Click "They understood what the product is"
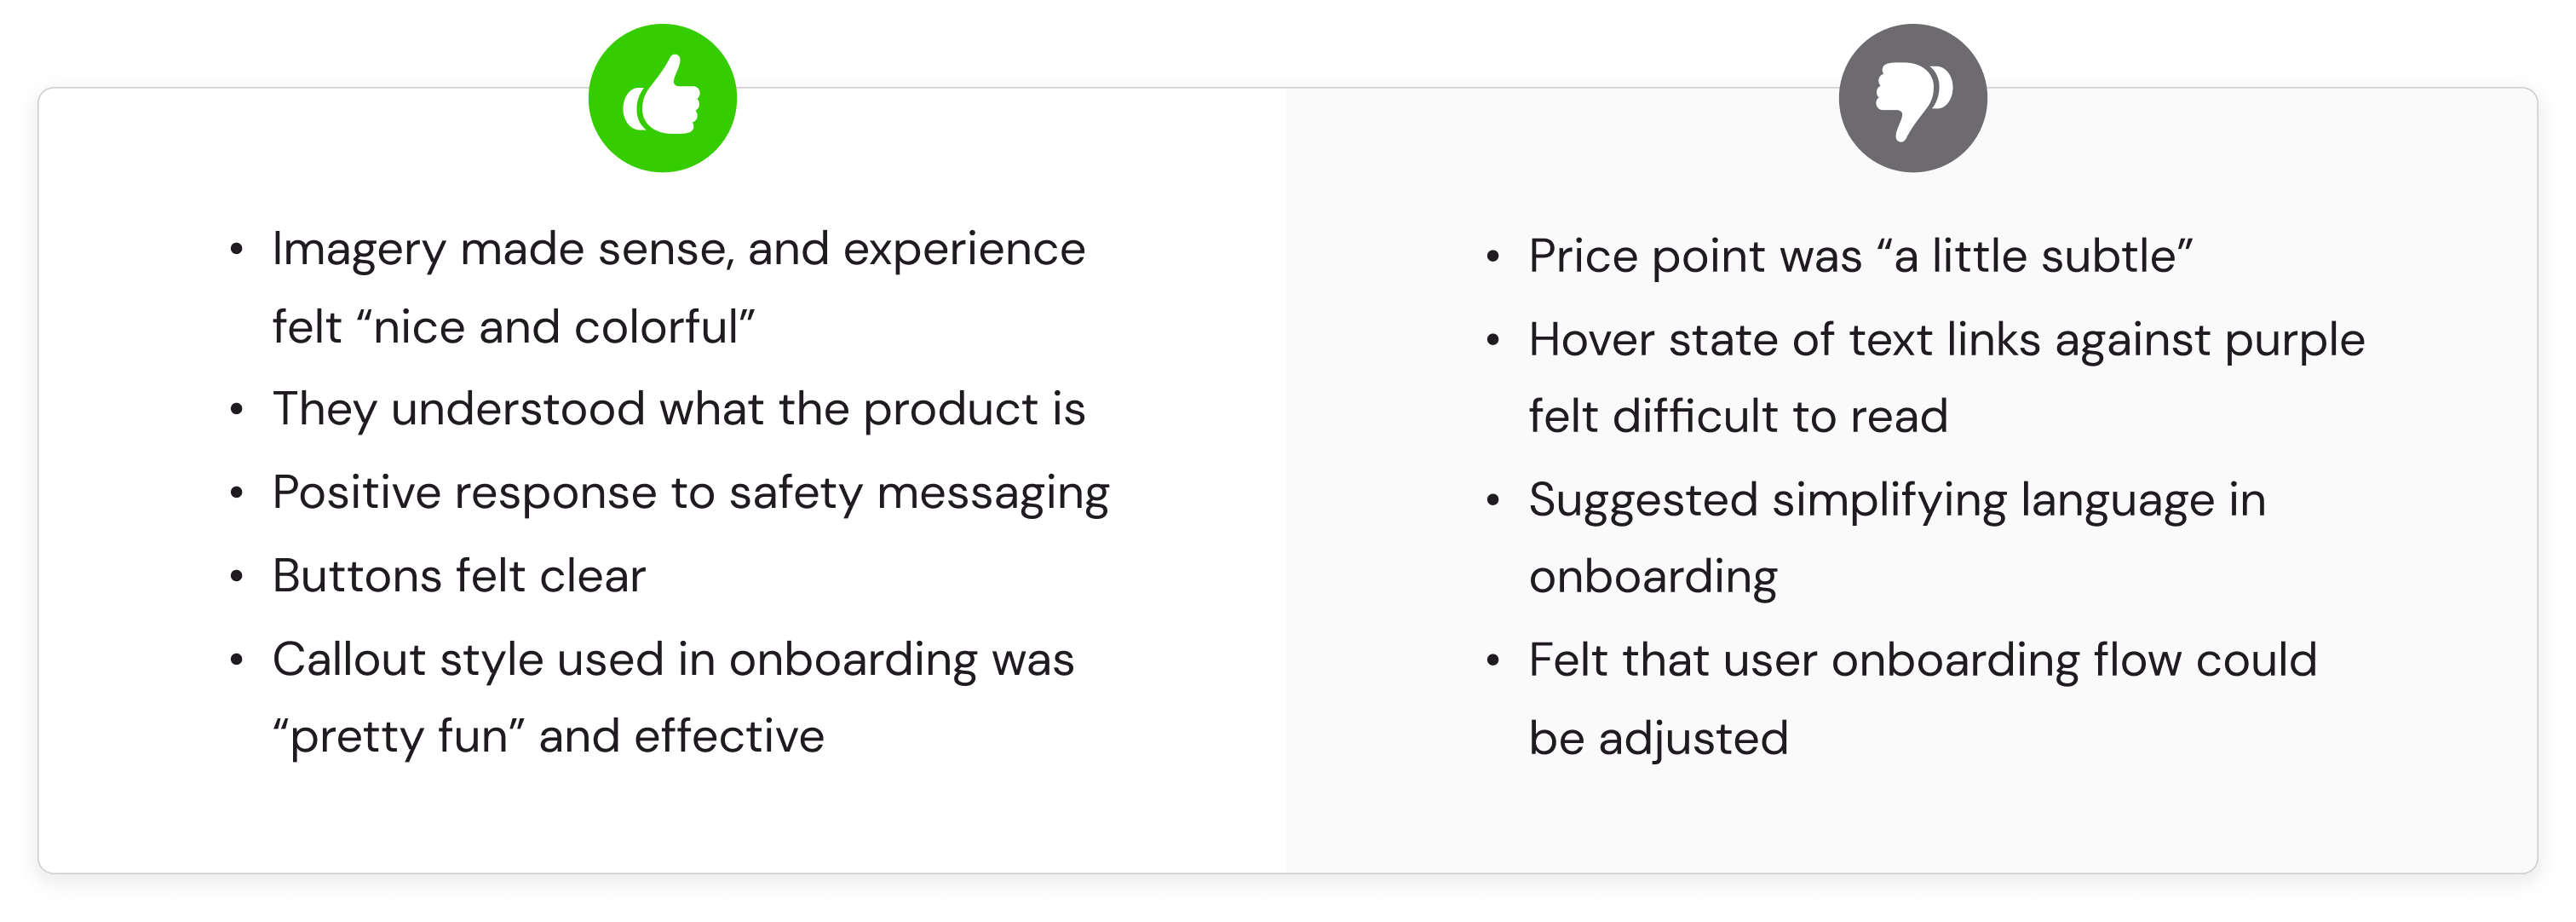The width and height of the screenshot is (2576, 922). click(678, 410)
